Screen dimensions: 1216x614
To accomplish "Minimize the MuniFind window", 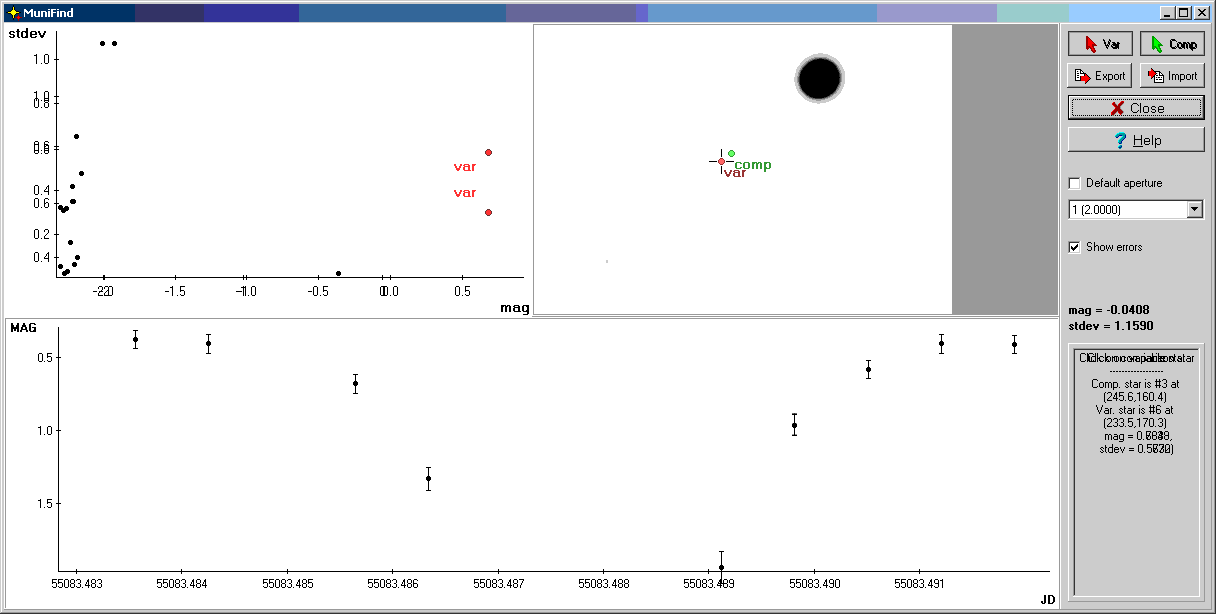I will [1167, 13].
